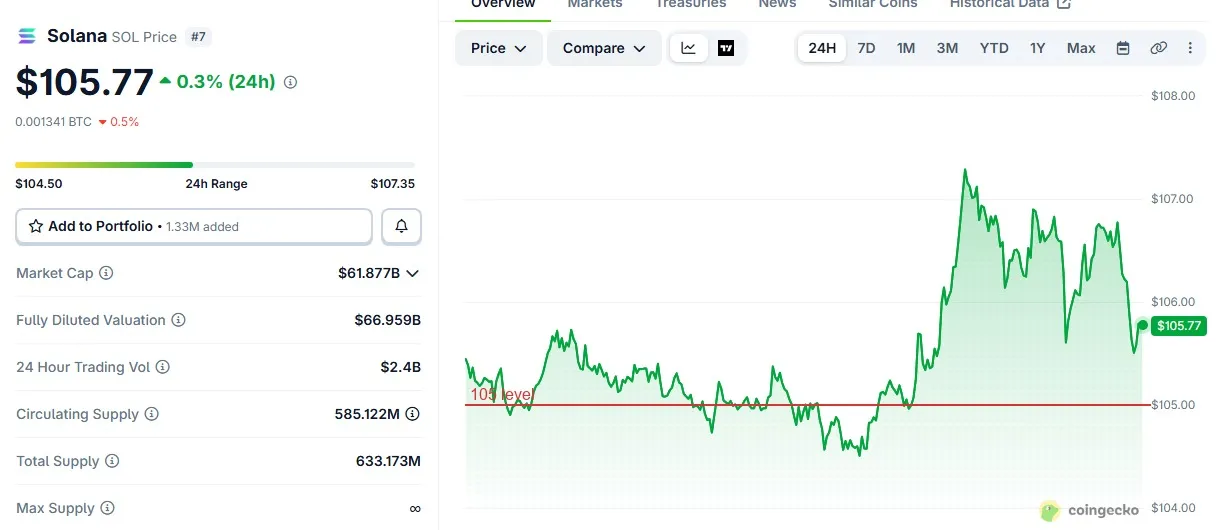Click the red 0.5% BTC change
The image size is (1220, 530).
[x=119, y=122]
